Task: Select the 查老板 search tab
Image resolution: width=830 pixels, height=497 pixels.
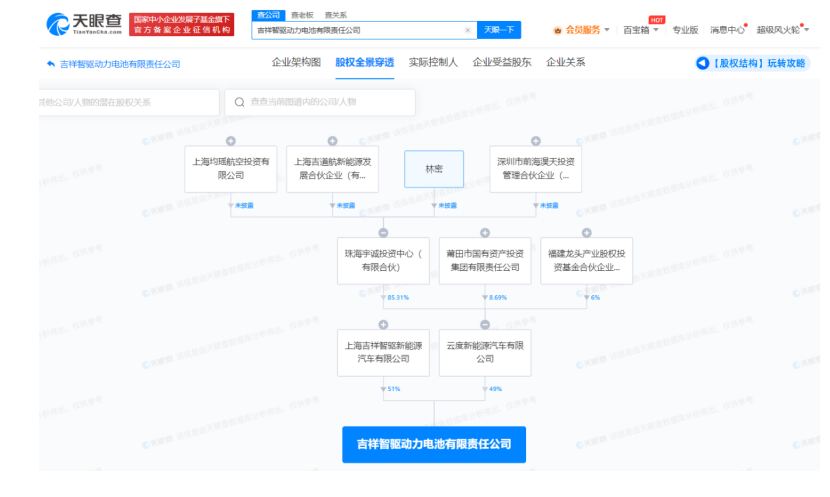Action: pyautogui.click(x=302, y=15)
